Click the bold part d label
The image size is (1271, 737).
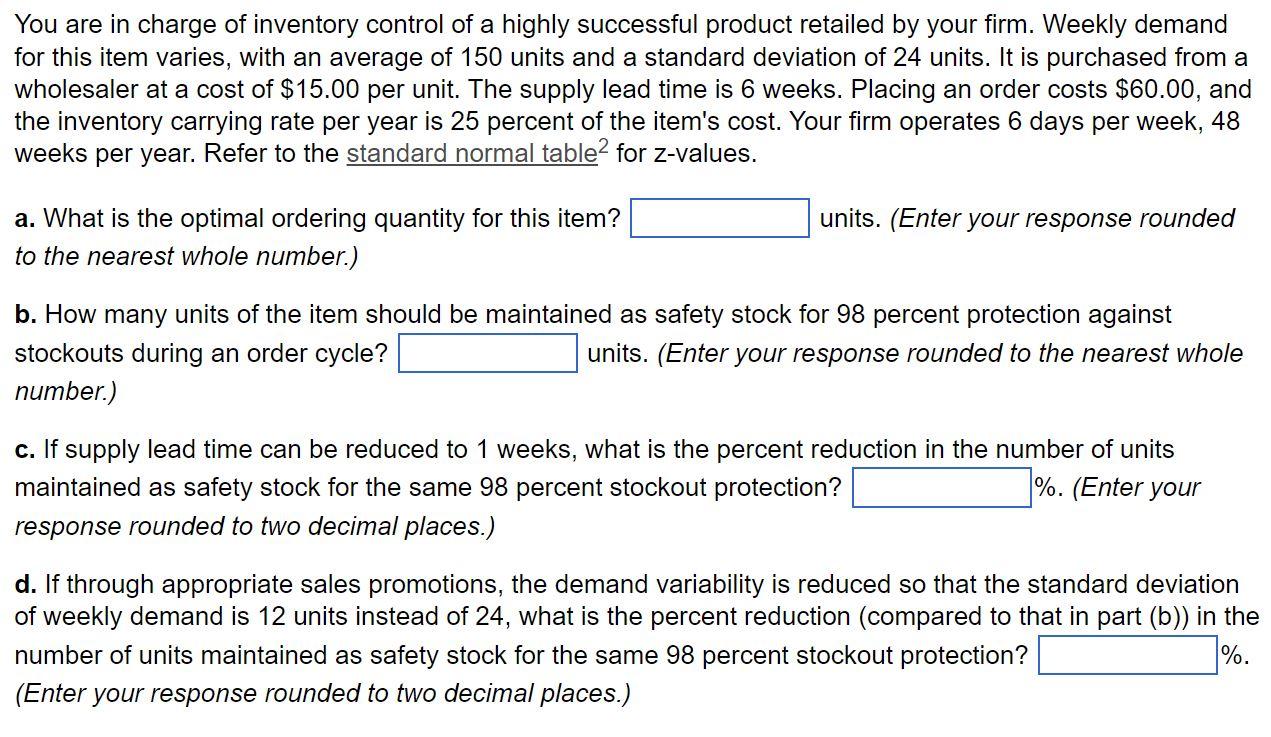tap(24, 585)
